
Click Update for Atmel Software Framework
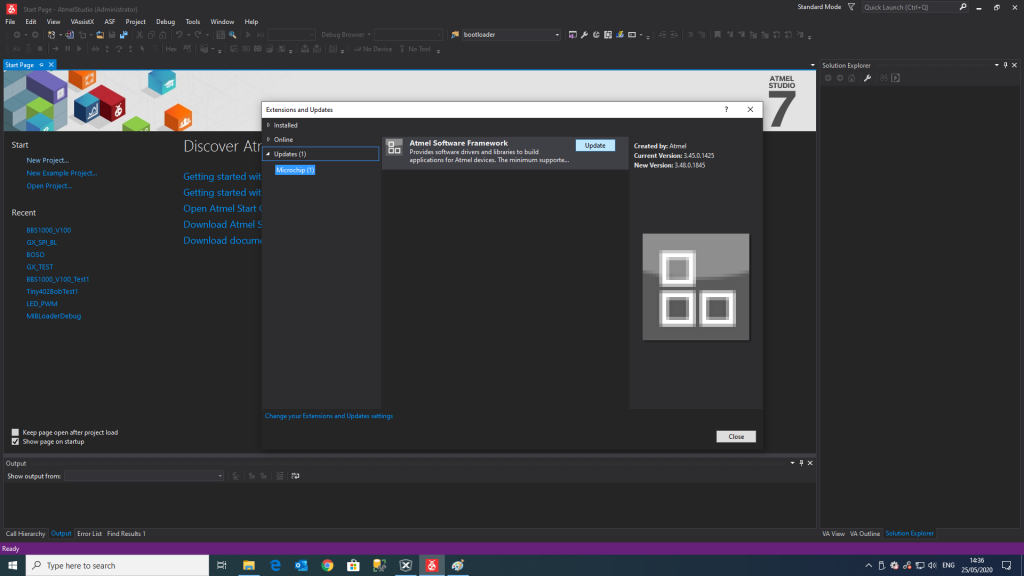click(x=595, y=146)
